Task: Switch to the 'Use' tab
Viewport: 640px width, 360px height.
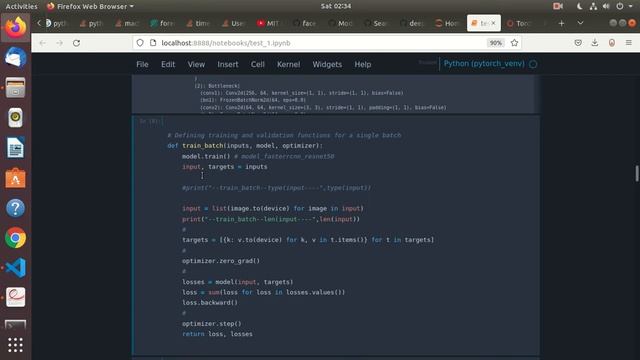Action: (x=233, y=23)
